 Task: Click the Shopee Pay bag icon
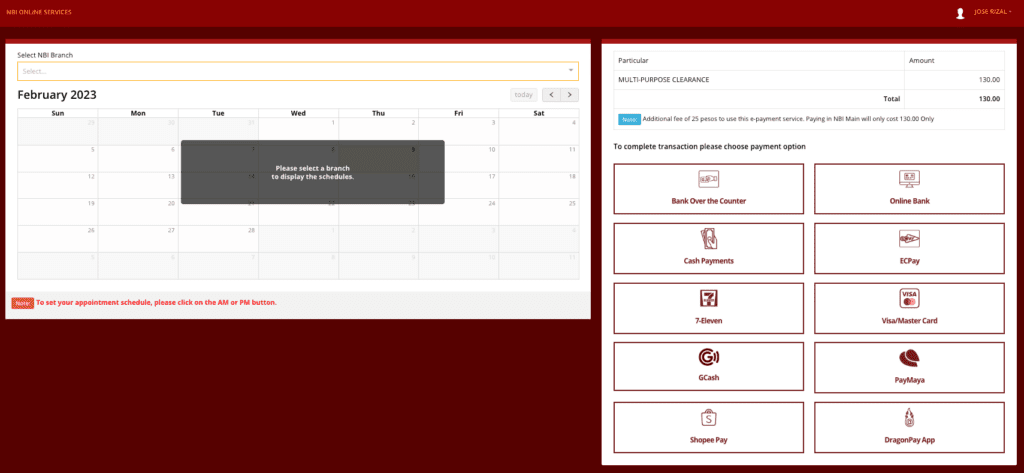point(709,418)
